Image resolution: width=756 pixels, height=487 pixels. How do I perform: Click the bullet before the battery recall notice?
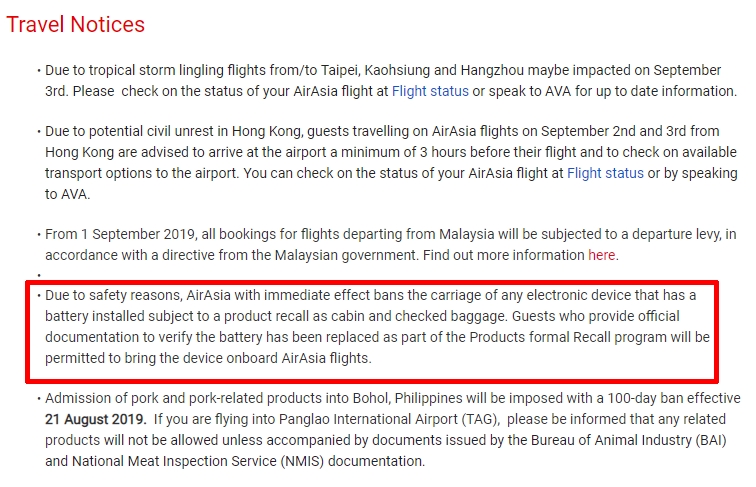(x=39, y=297)
